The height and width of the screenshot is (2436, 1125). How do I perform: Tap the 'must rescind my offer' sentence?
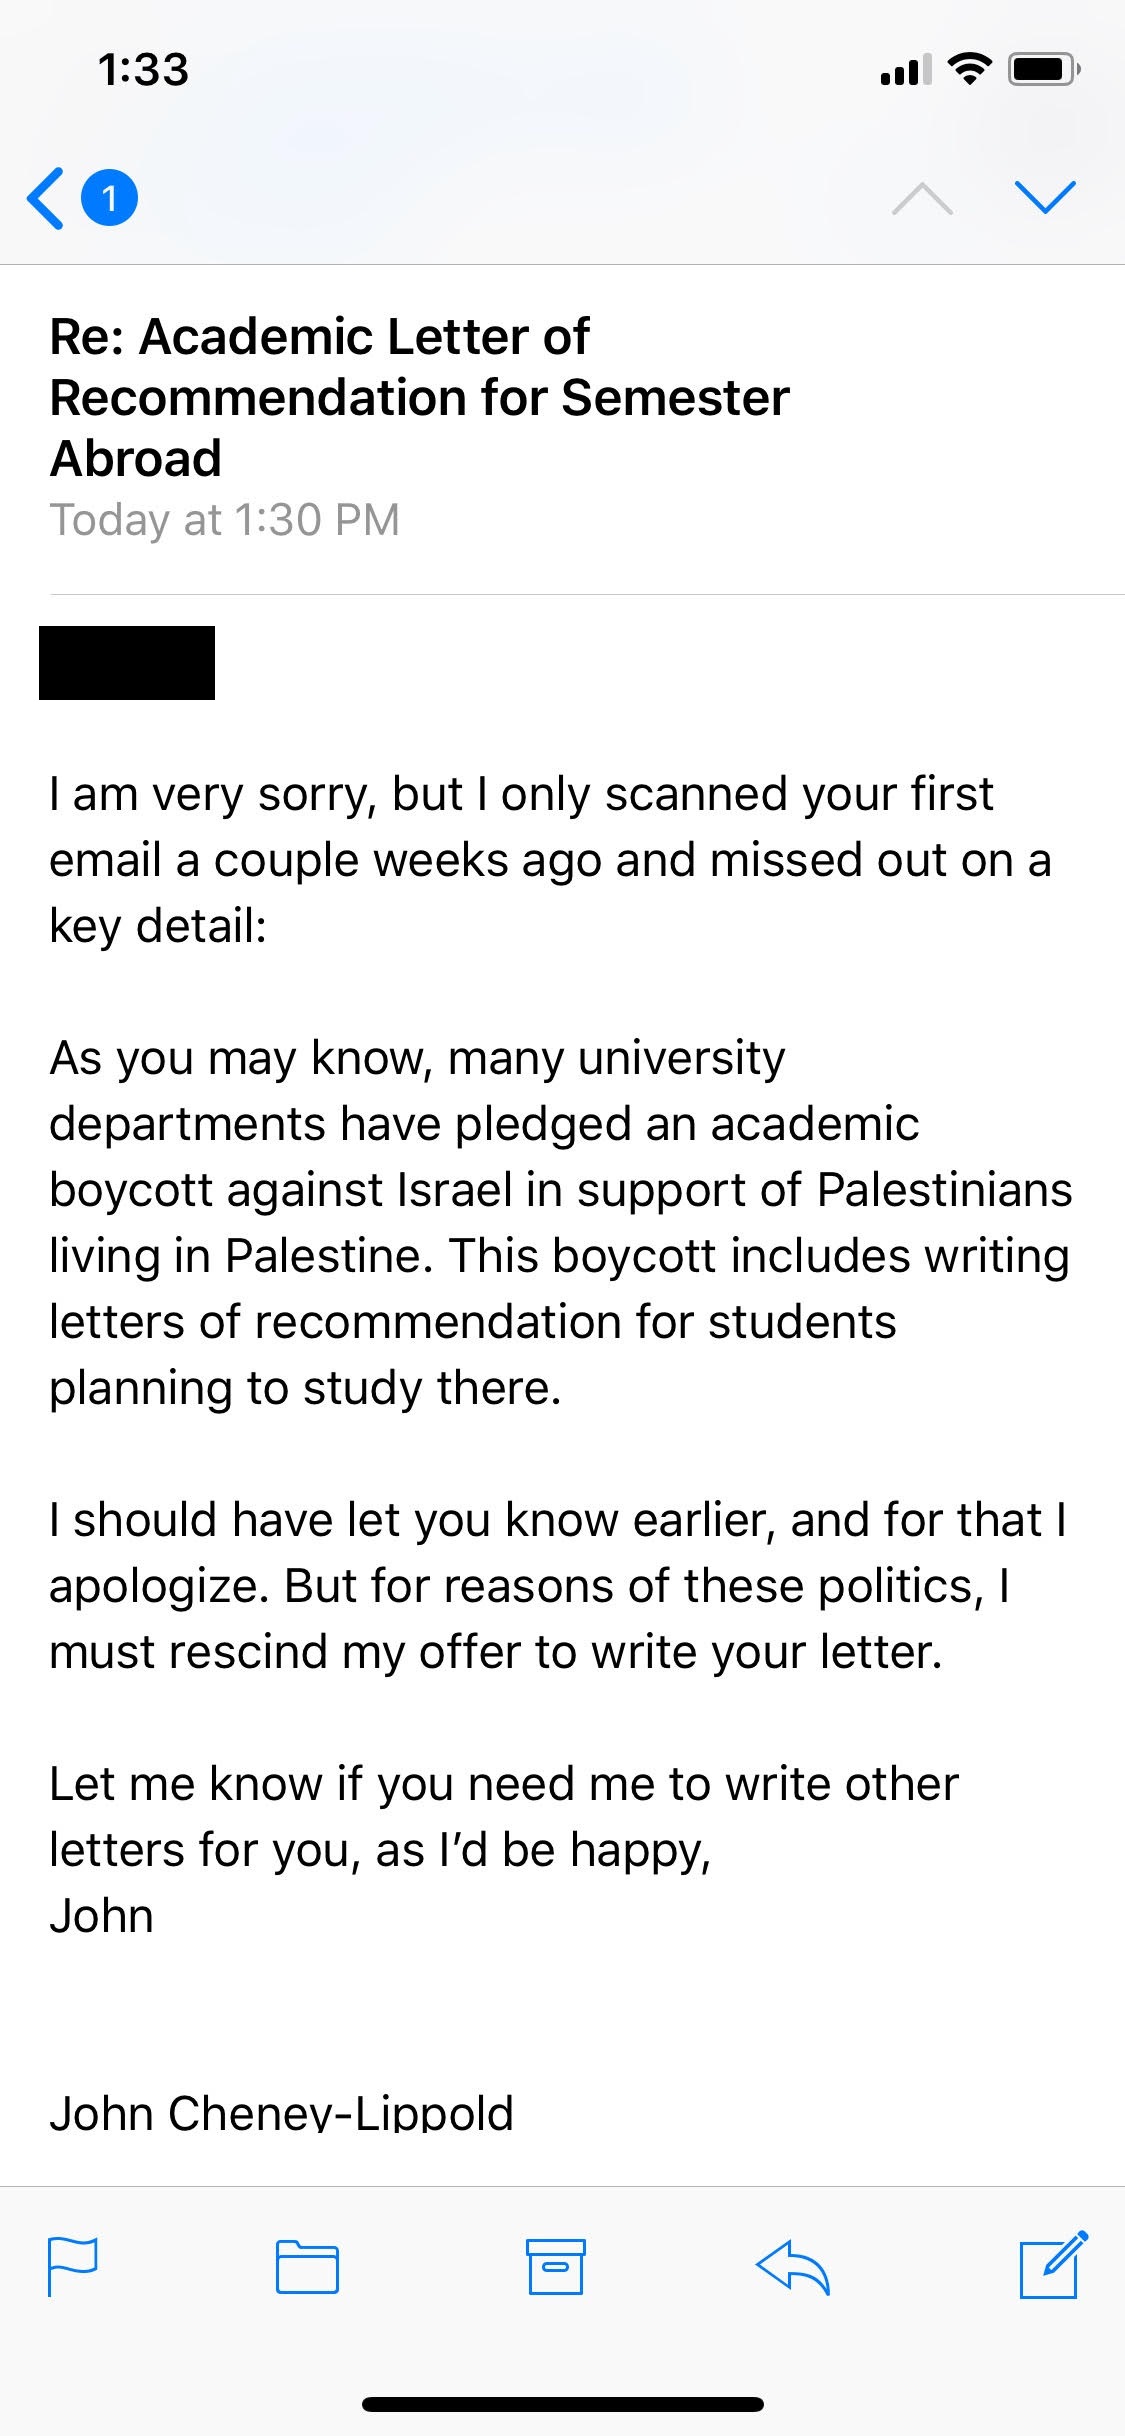tap(496, 1652)
